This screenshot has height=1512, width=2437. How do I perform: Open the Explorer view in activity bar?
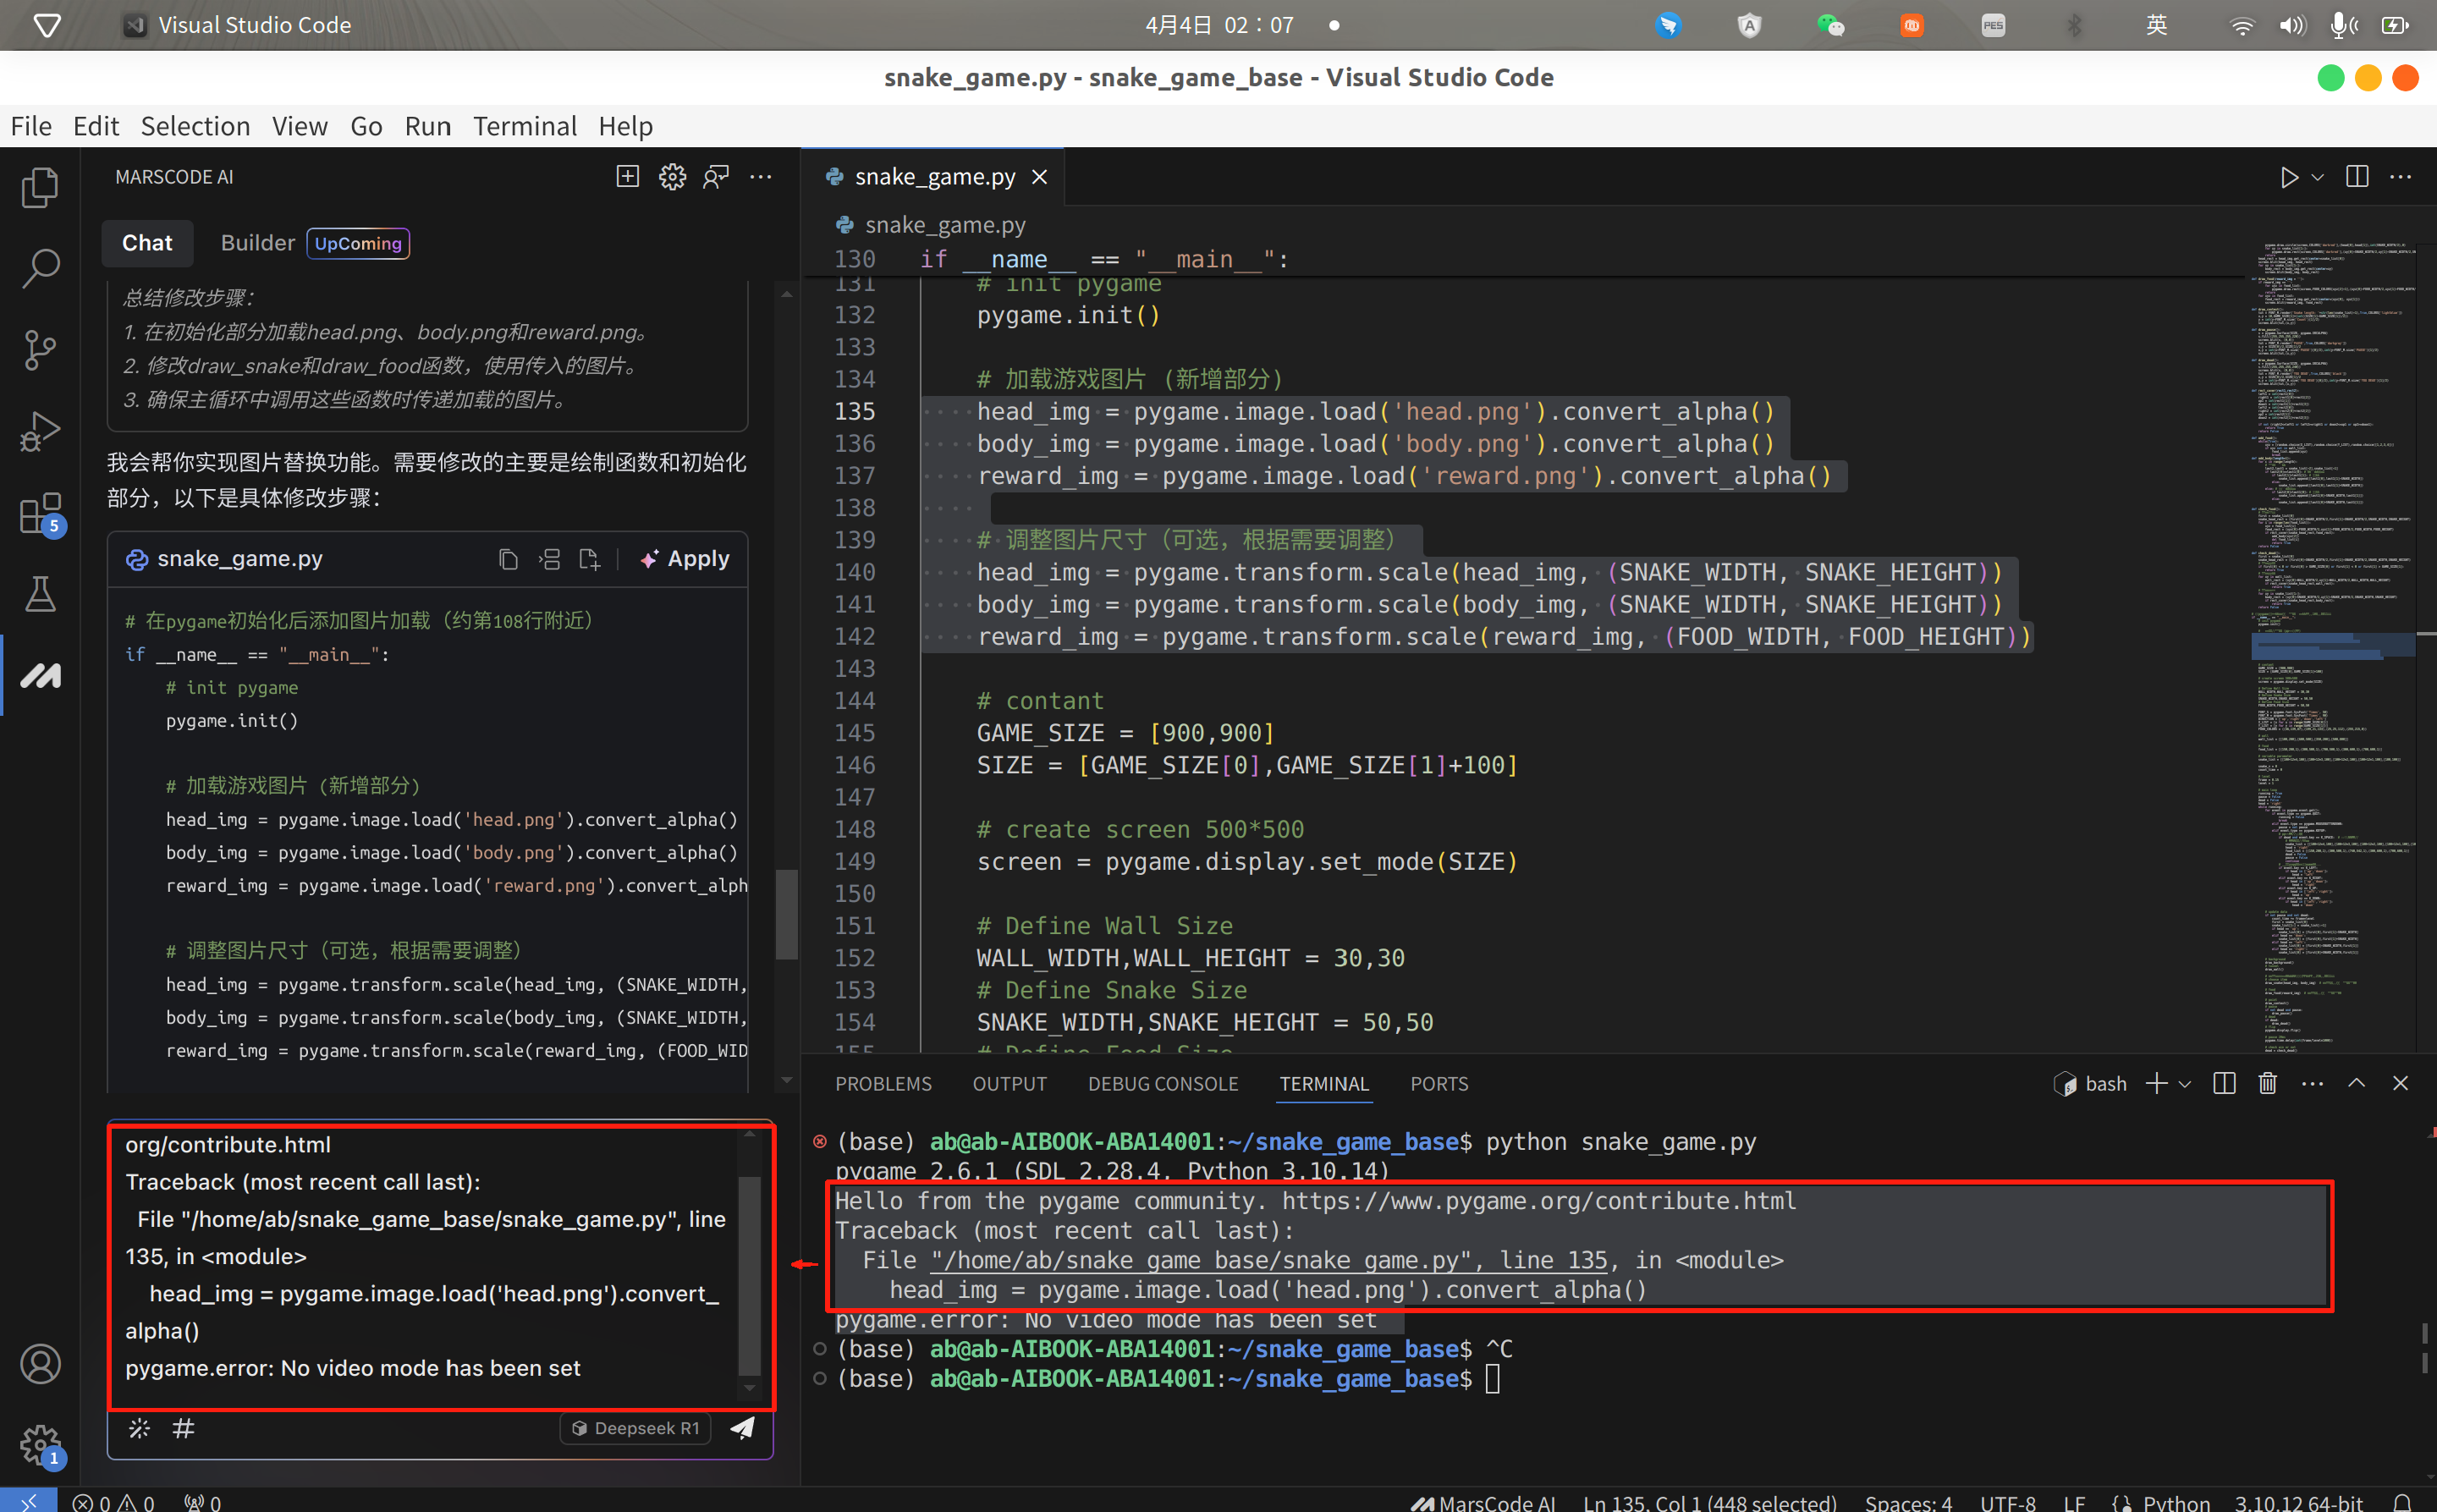[x=40, y=187]
